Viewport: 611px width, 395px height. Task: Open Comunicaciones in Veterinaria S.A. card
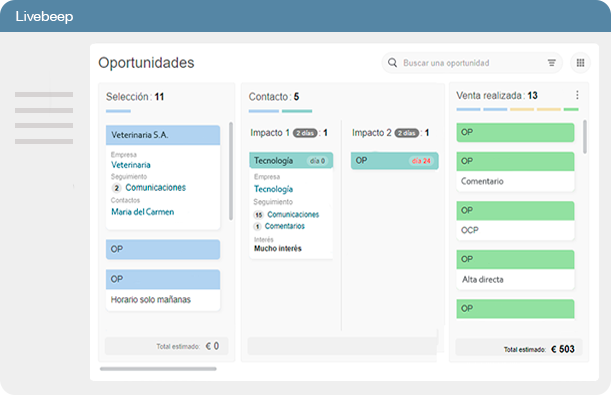click(155, 187)
